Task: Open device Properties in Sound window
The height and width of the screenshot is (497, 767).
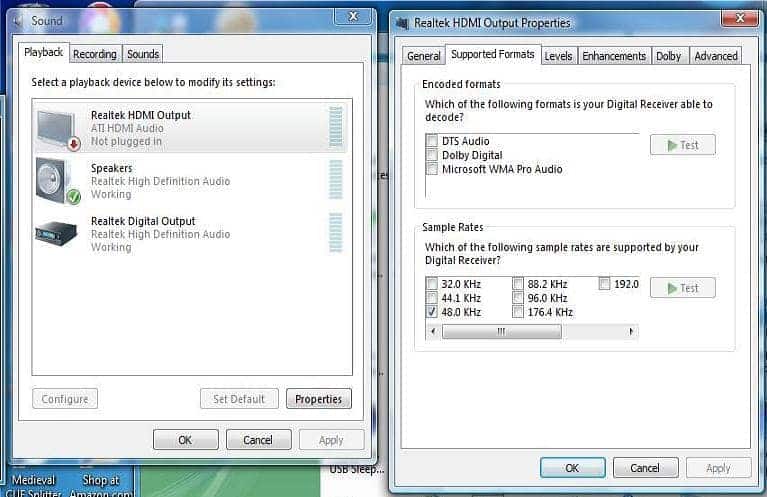Action: click(318, 399)
